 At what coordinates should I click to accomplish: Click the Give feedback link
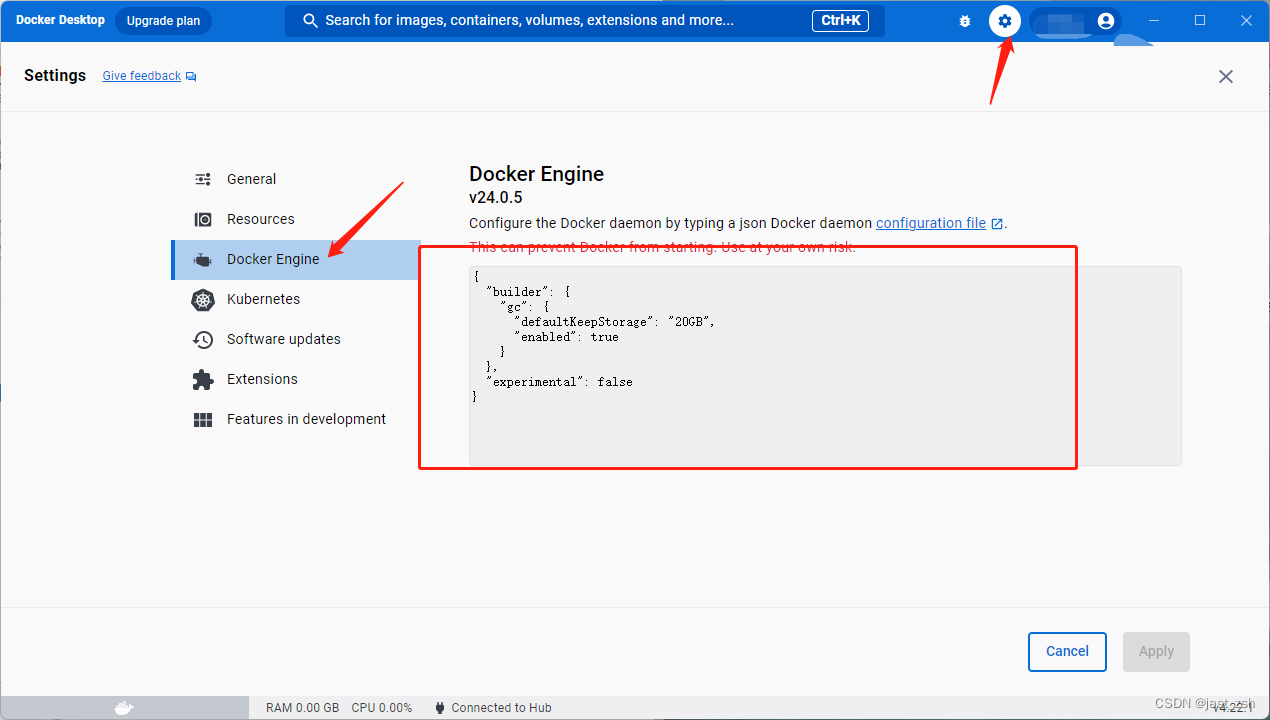click(x=140, y=75)
